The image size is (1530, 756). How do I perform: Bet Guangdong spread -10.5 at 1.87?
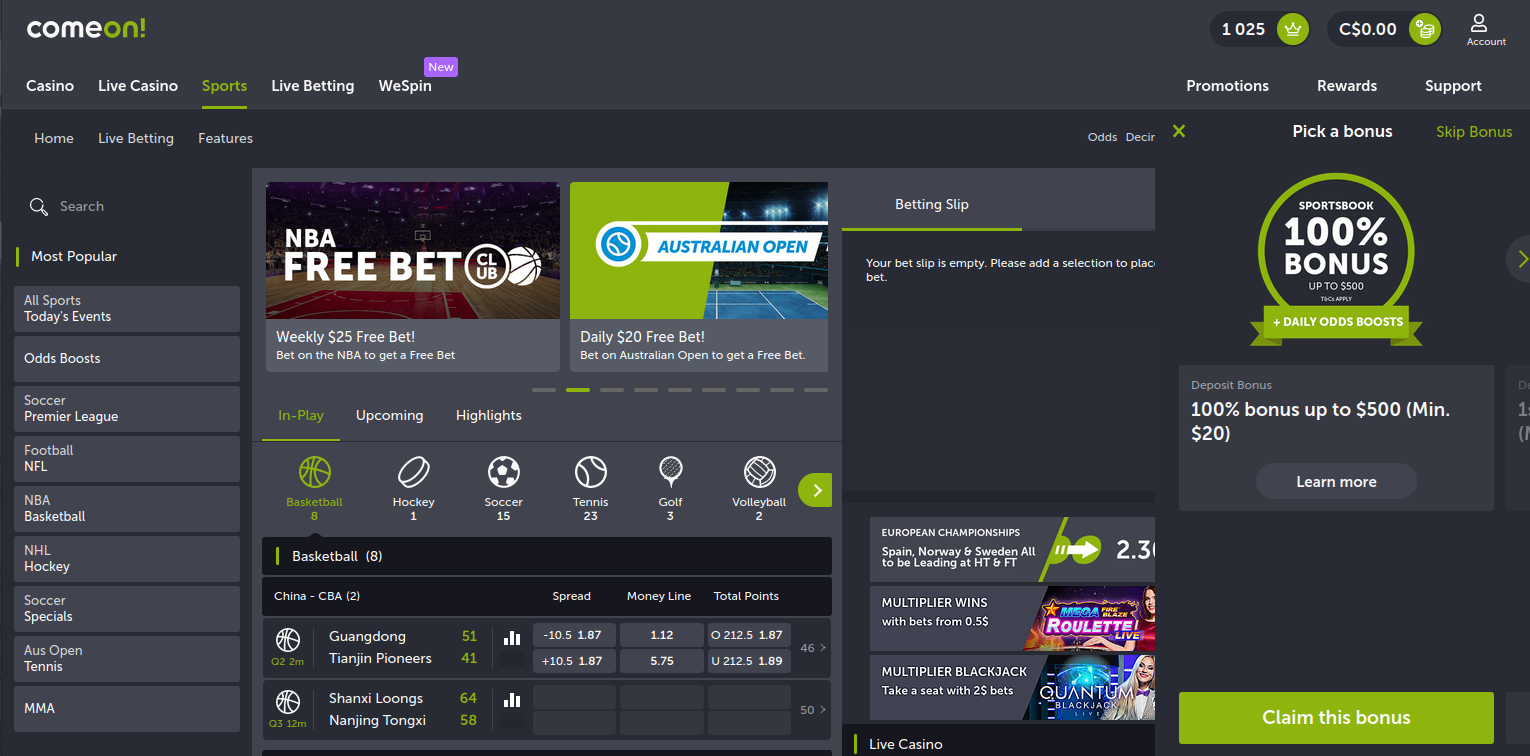click(x=573, y=635)
